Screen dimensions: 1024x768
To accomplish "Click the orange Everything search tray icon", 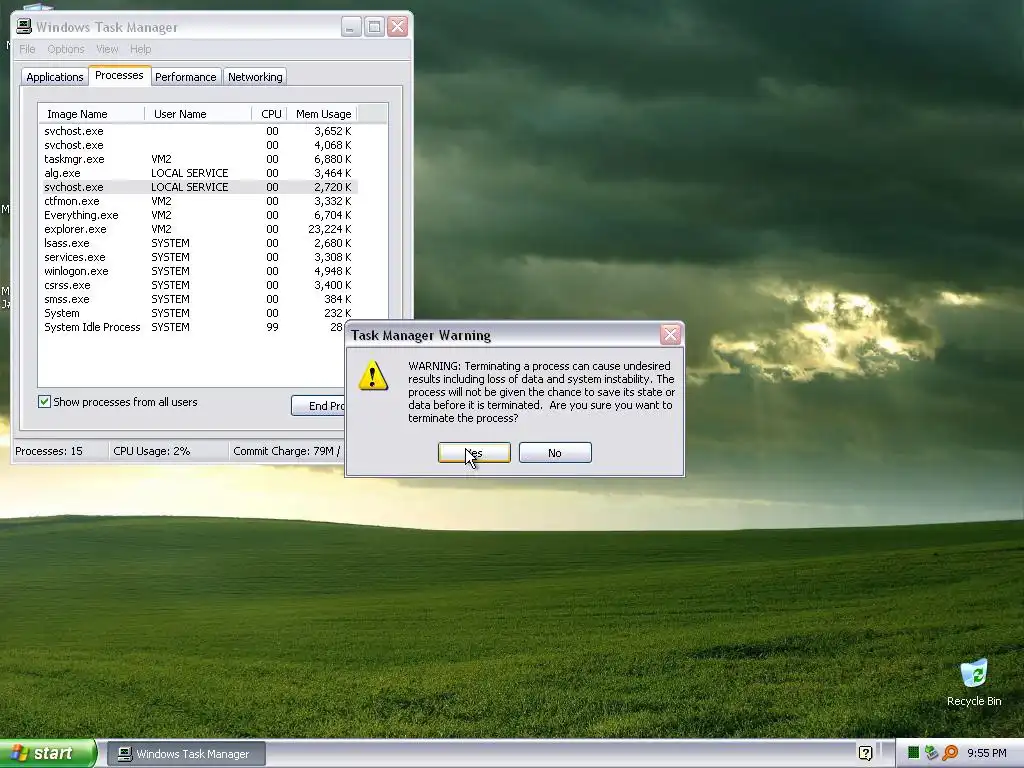I will click(x=950, y=753).
